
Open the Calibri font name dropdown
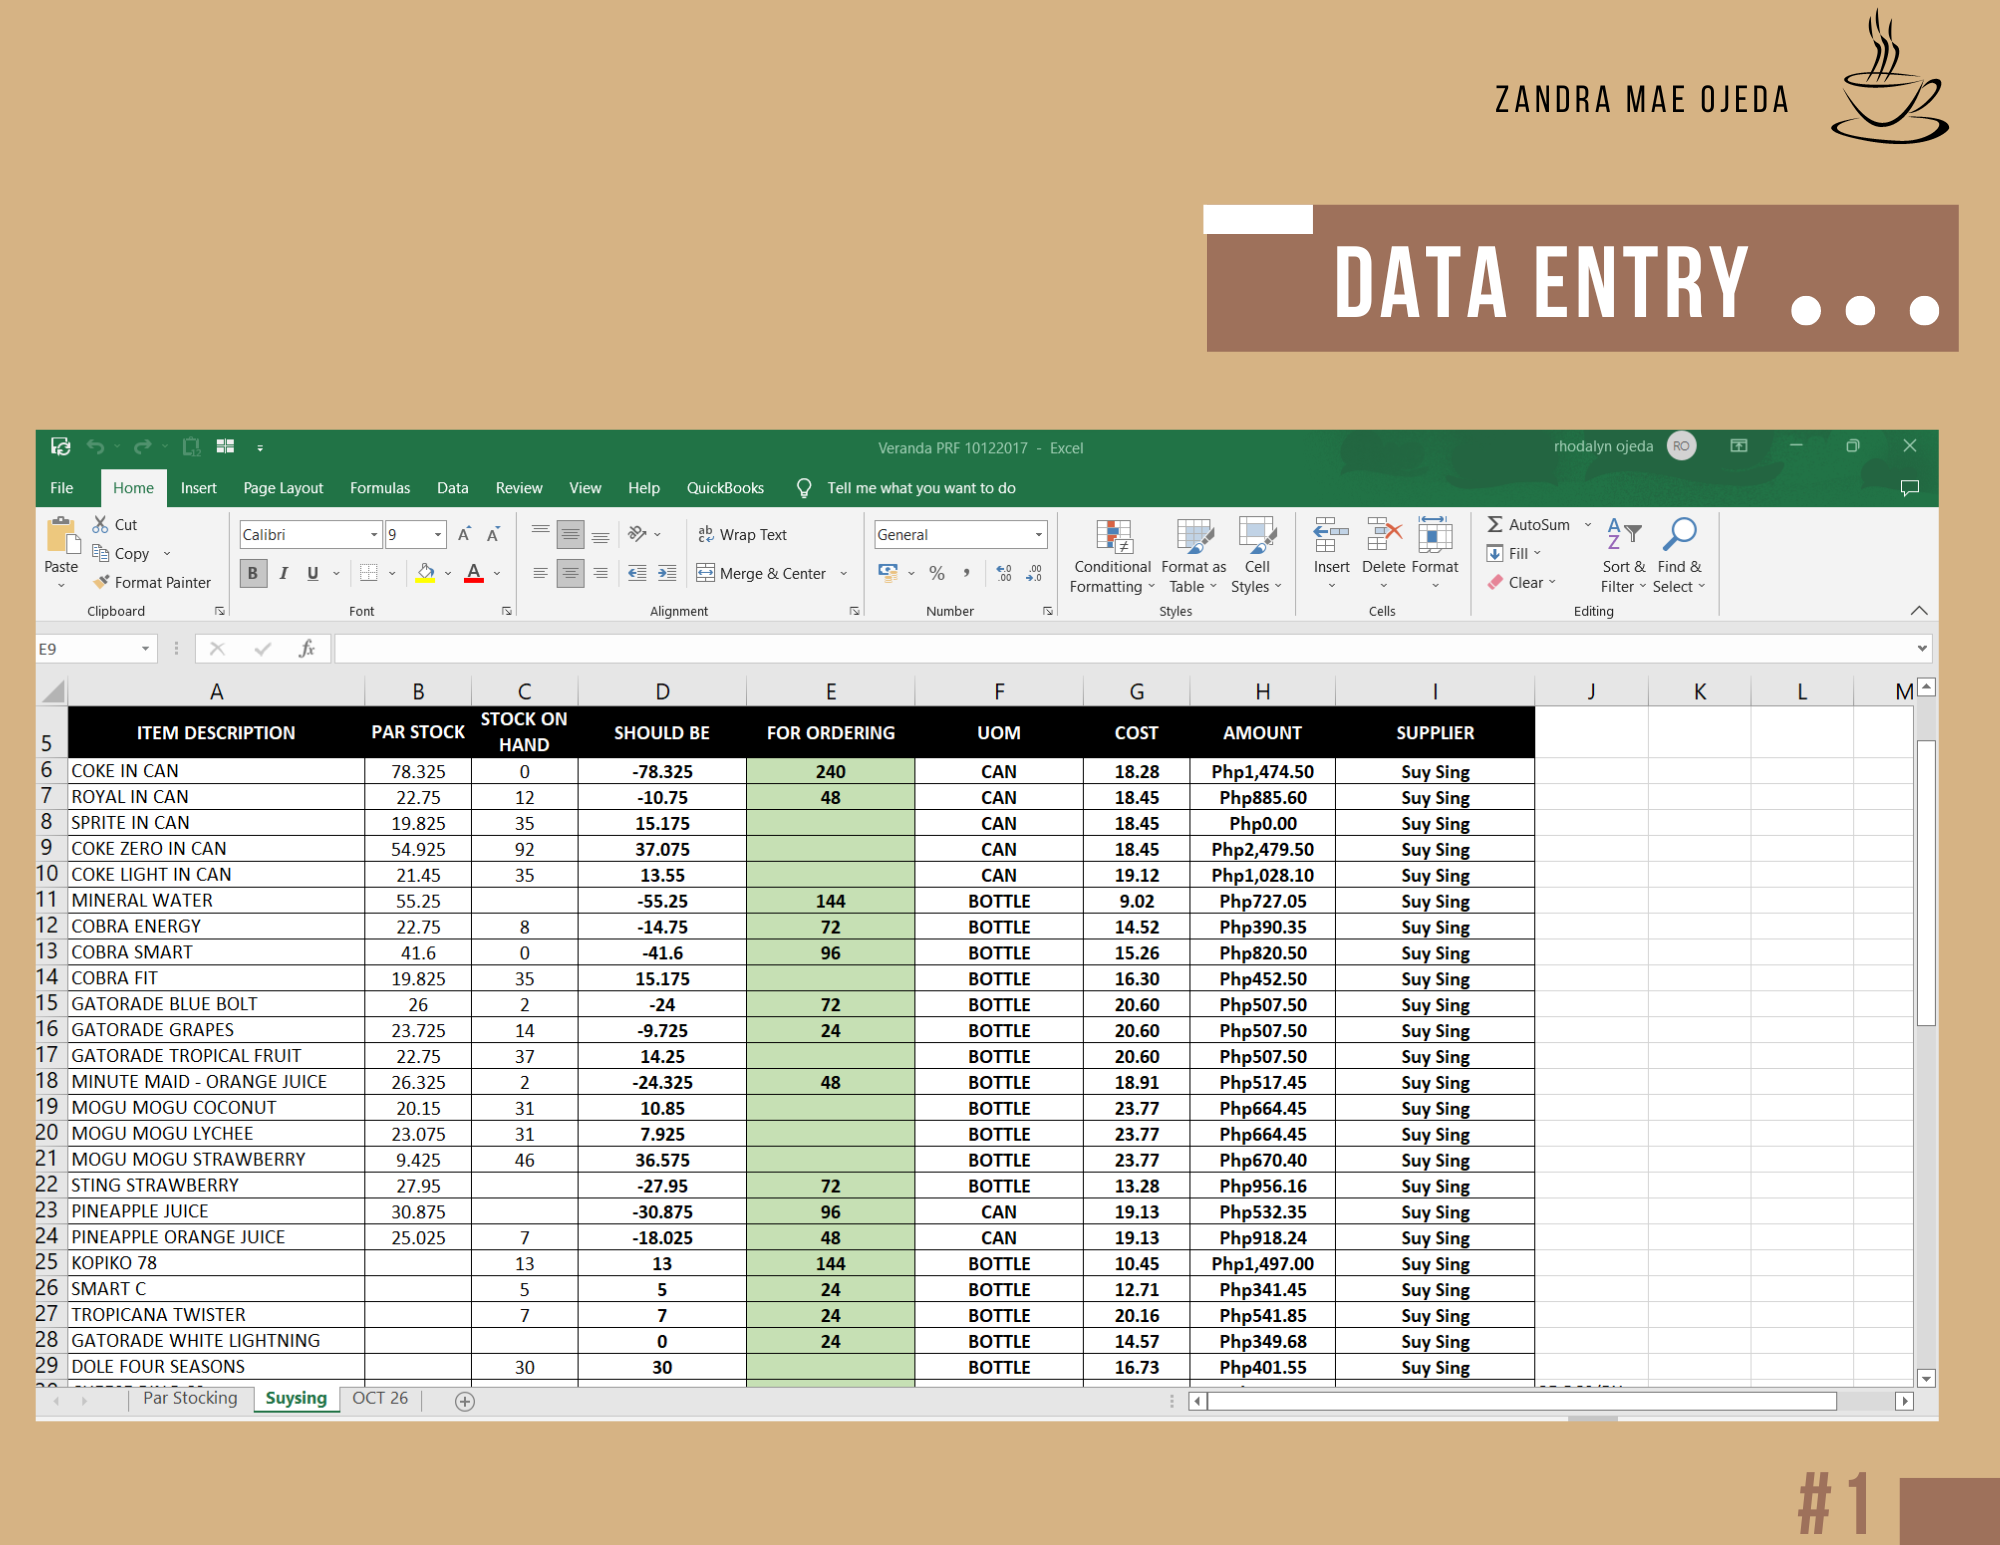tap(374, 535)
